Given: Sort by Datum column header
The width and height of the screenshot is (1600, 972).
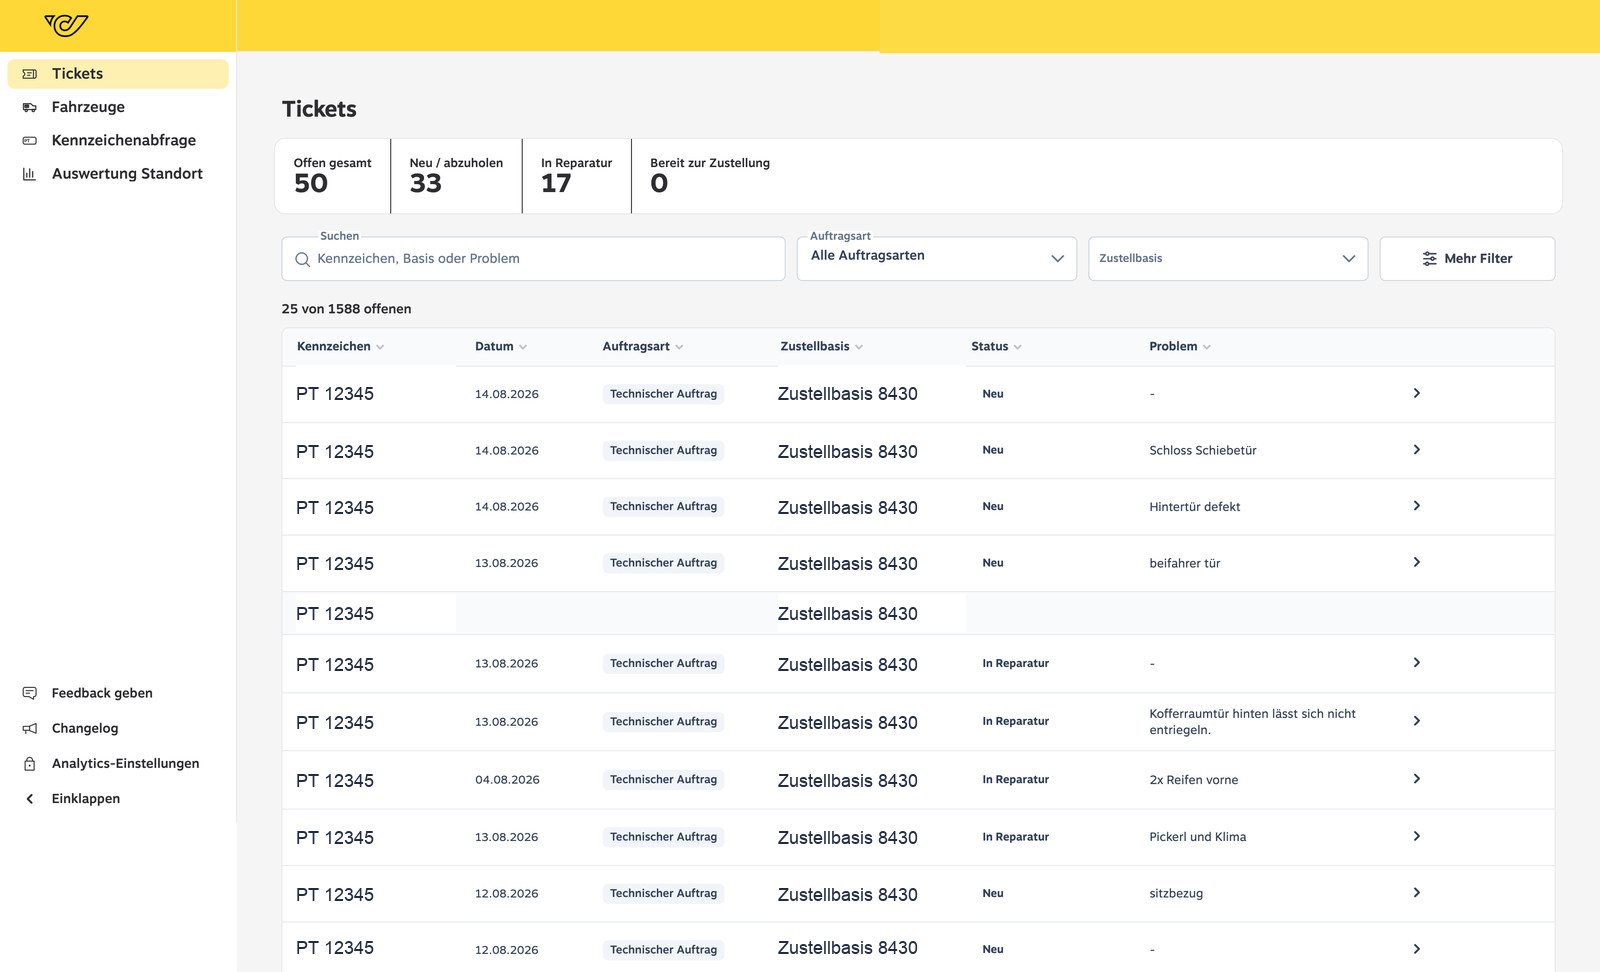Looking at the screenshot, I should [501, 347].
